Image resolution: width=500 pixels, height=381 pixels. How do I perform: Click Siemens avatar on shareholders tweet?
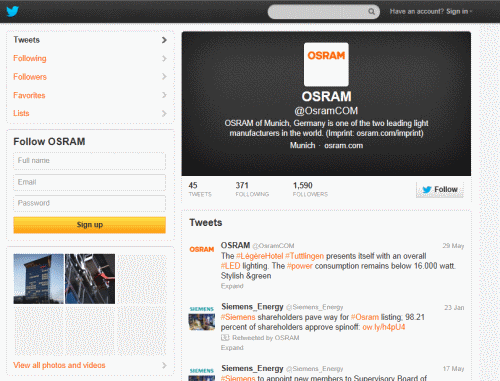[202, 318]
